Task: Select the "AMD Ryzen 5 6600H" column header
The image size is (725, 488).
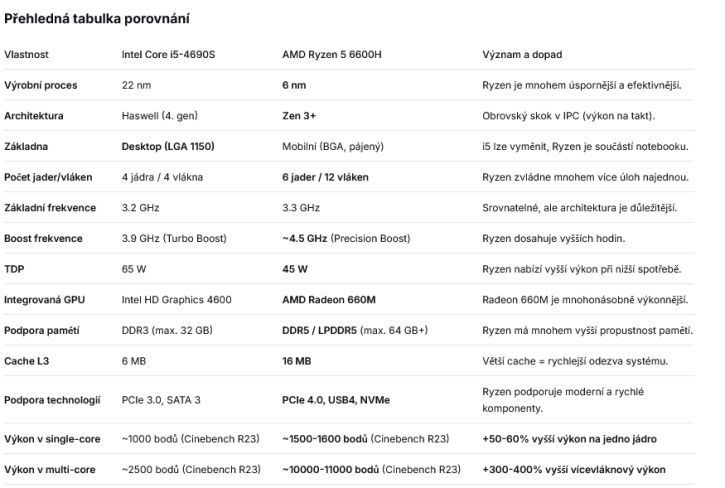Action: (332, 54)
